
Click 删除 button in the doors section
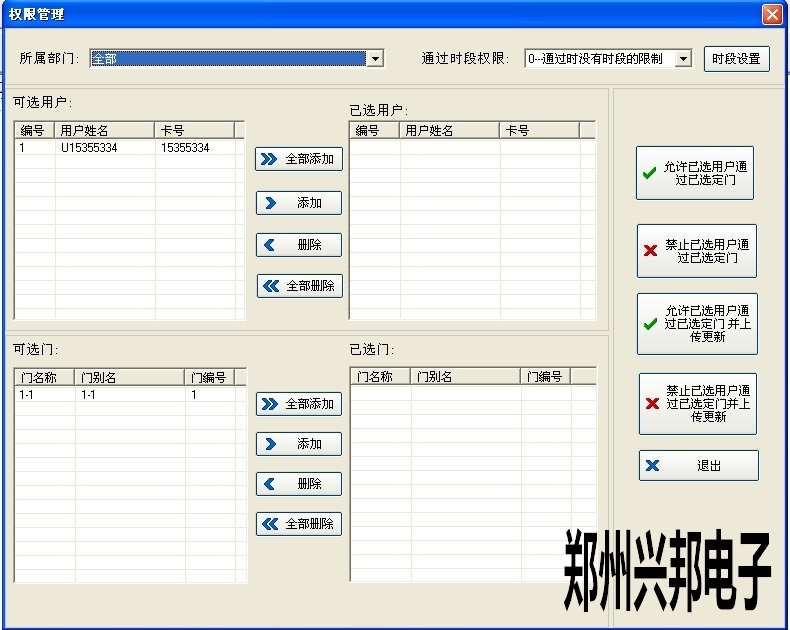299,484
